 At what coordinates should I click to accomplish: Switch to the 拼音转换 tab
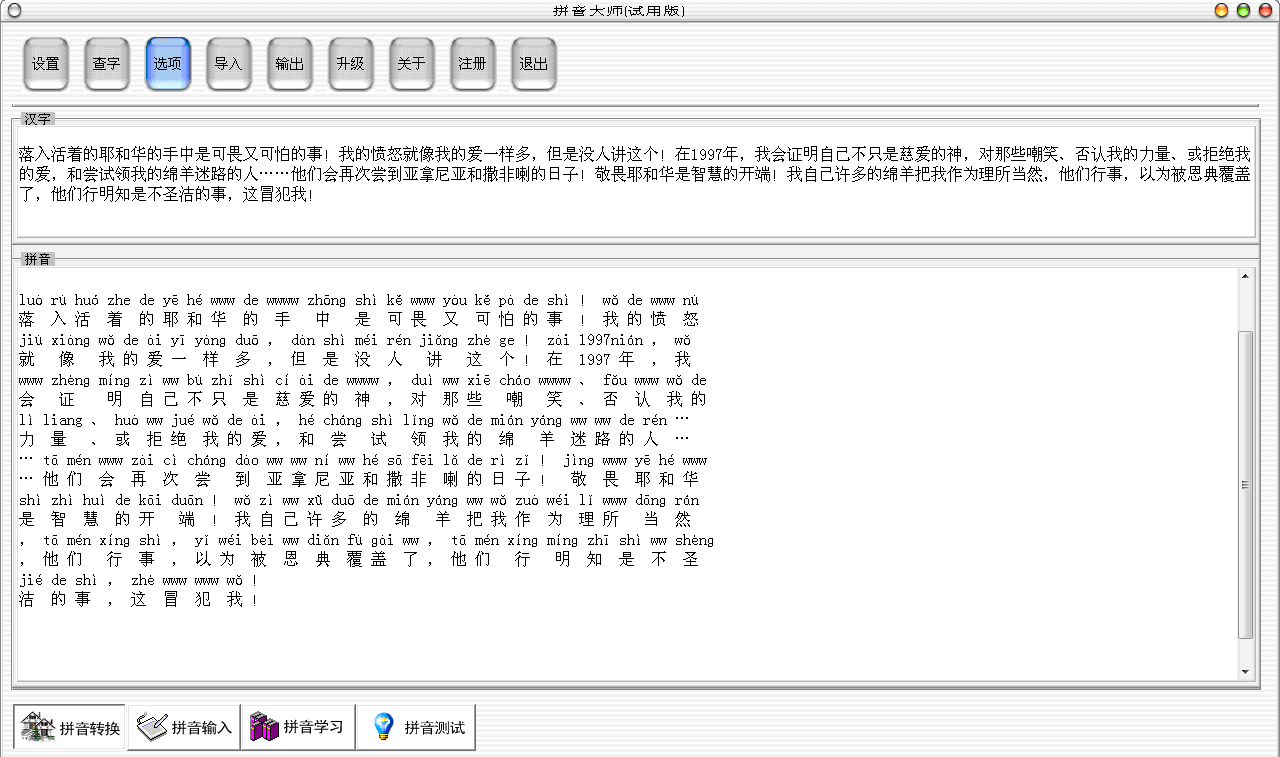[70, 727]
